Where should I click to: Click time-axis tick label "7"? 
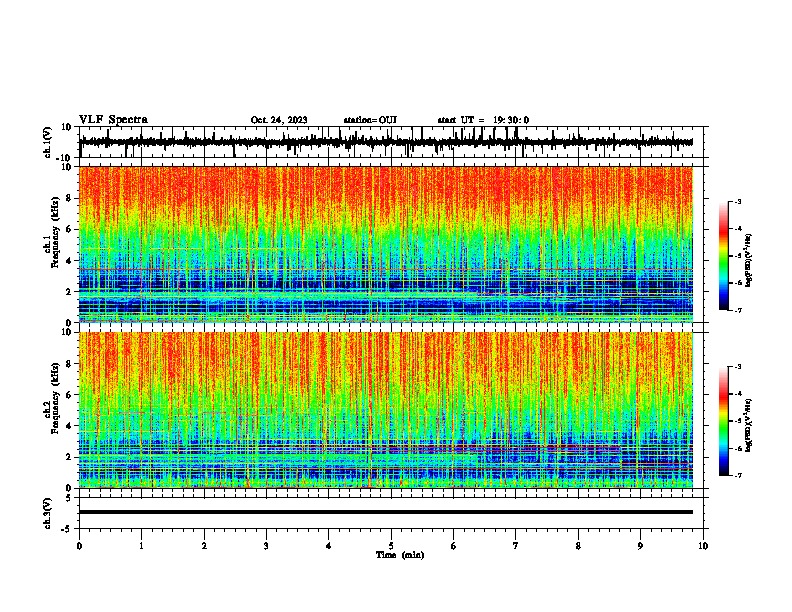516,546
